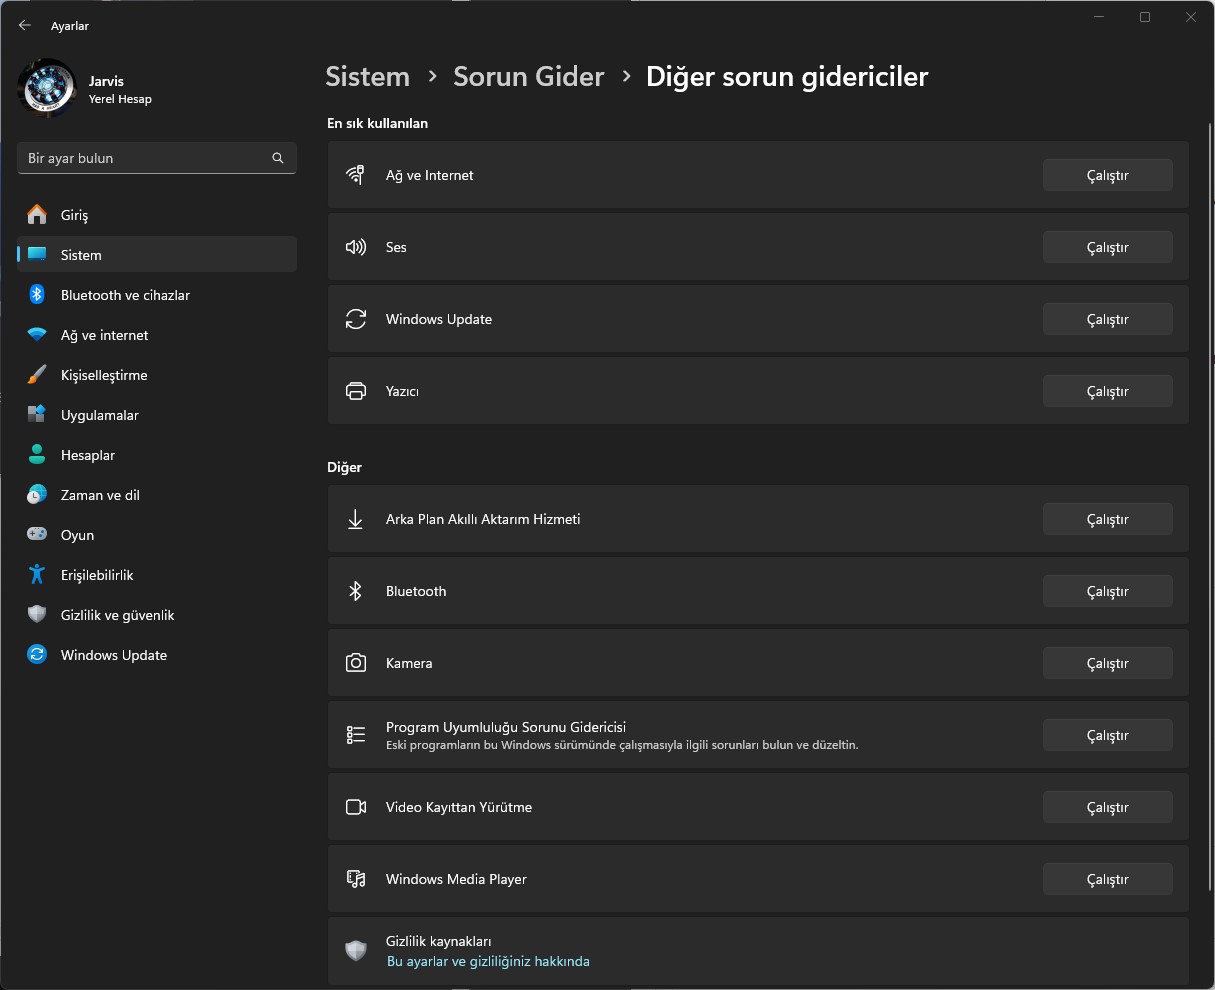Open Bluetooth ve cihazlar settings

157,295
